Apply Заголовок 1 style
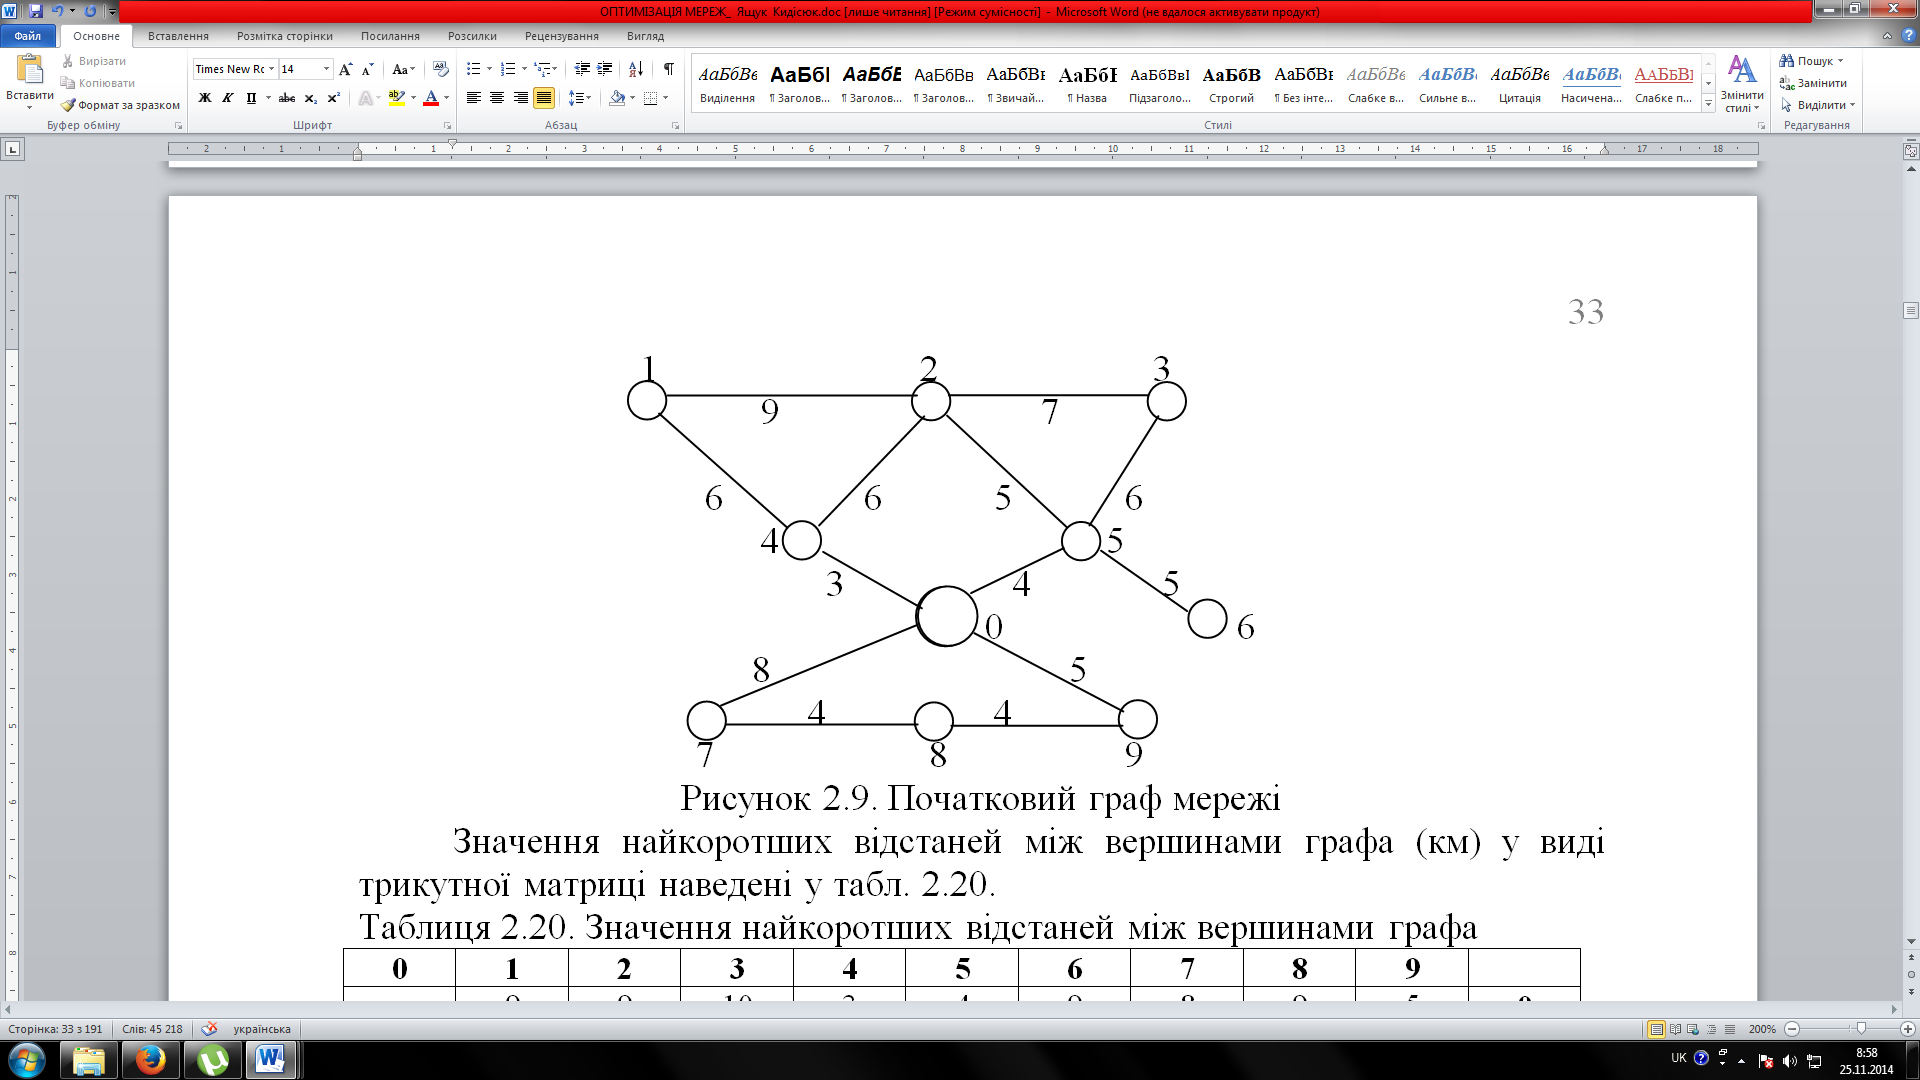The height and width of the screenshot is (1080, 1920). click(x=800, y=84)
